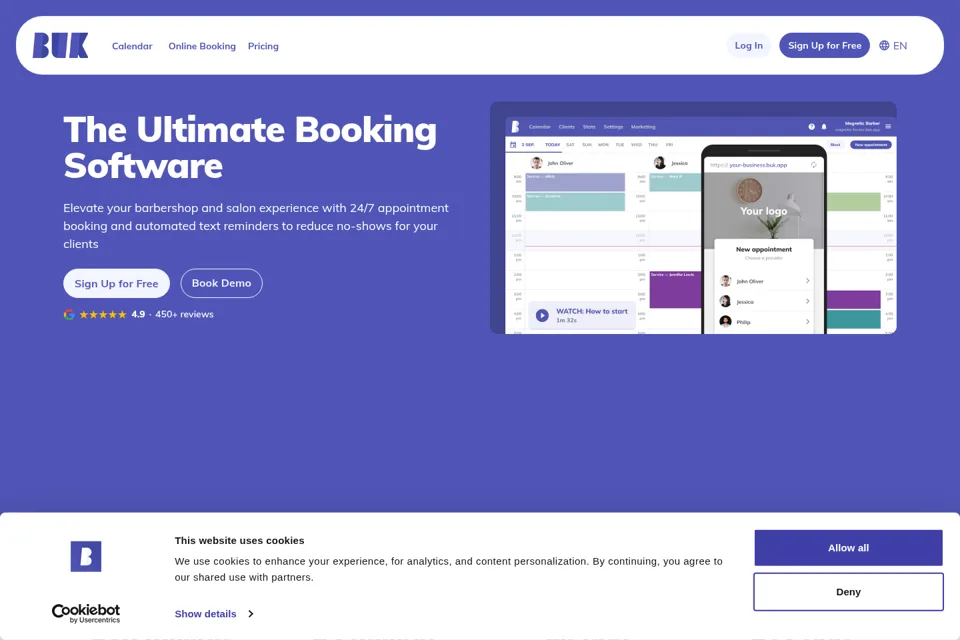The height and width of the screenshot is (640, 960).
Task: Click header Sign Up for Free button
Action: click(x=824, y=45)
